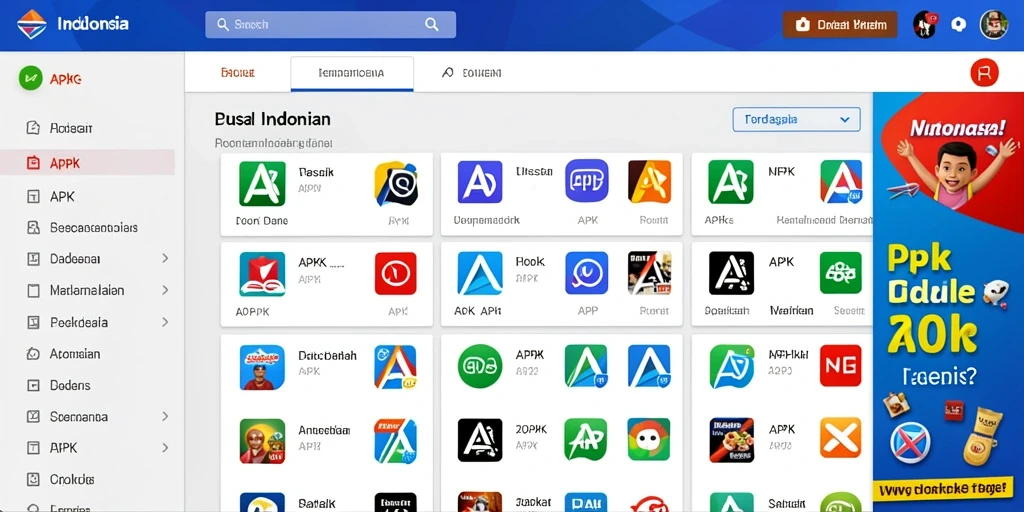
Task: Open the food photo icon in the bottom right card
Action: [731, 440]
